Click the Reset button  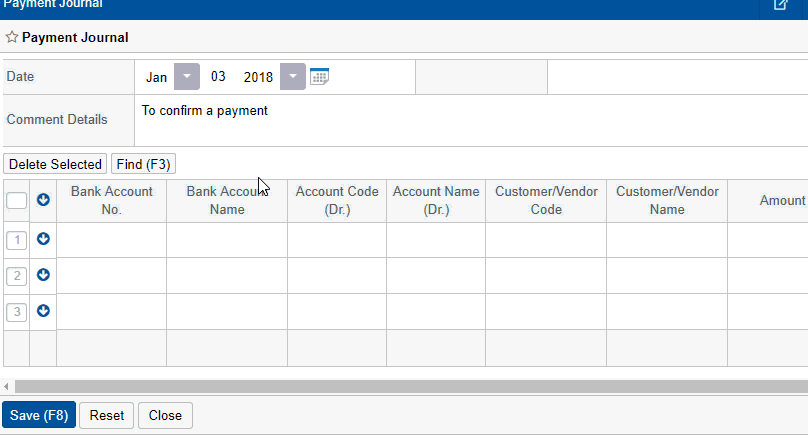(107, 415)
